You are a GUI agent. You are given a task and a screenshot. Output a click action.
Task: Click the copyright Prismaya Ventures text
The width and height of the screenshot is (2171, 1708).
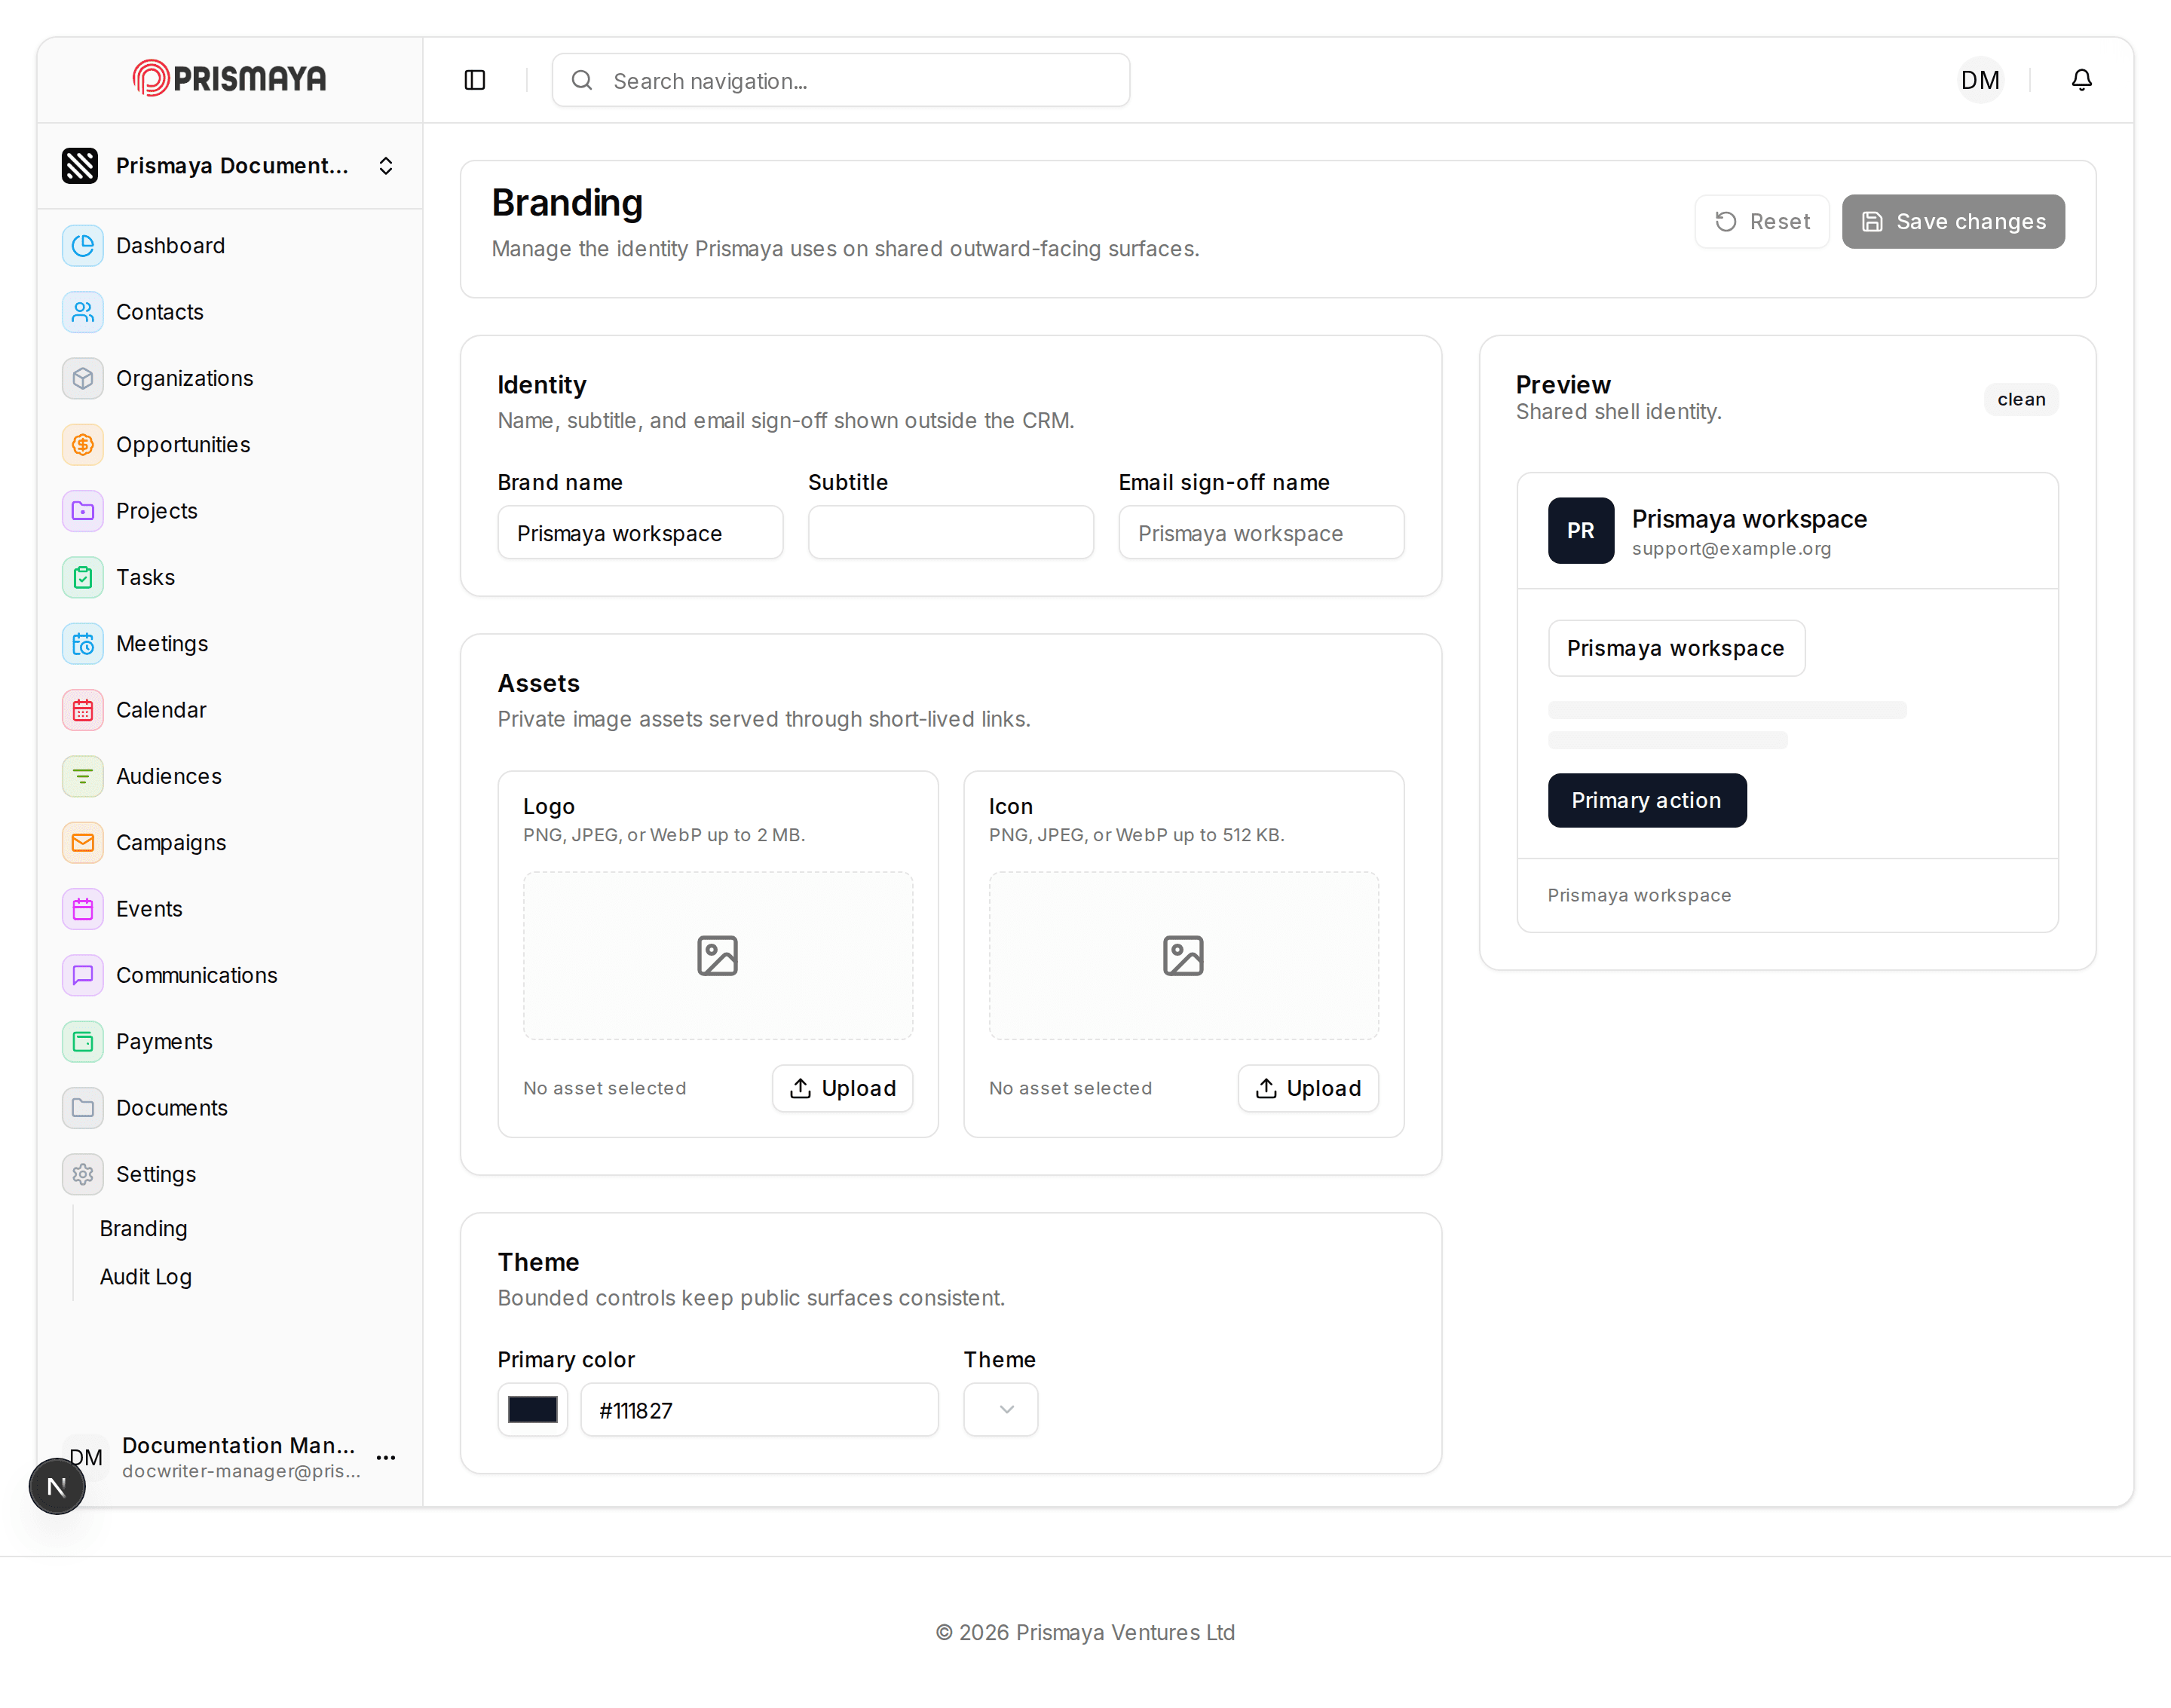pos(1085,1632)
